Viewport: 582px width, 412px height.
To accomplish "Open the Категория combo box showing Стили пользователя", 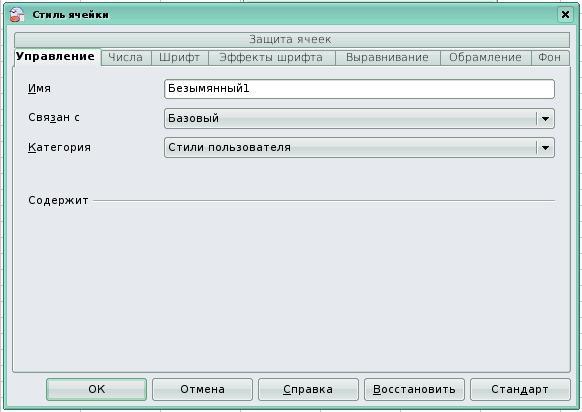I will (359, 148).
